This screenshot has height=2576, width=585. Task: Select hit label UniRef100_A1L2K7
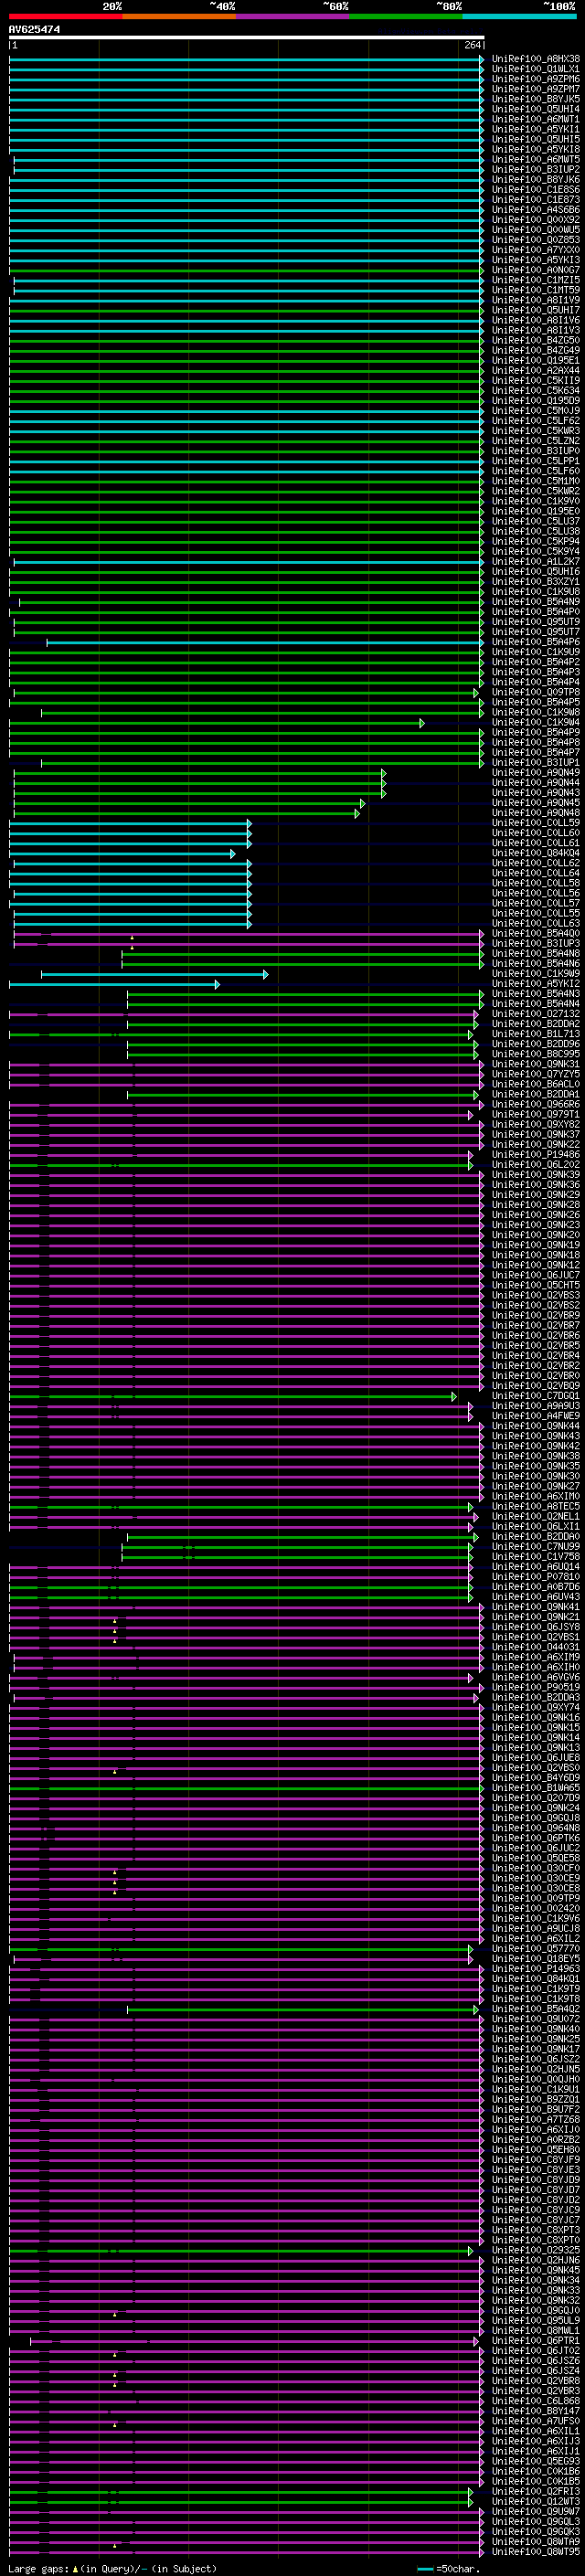pos(536,562)
